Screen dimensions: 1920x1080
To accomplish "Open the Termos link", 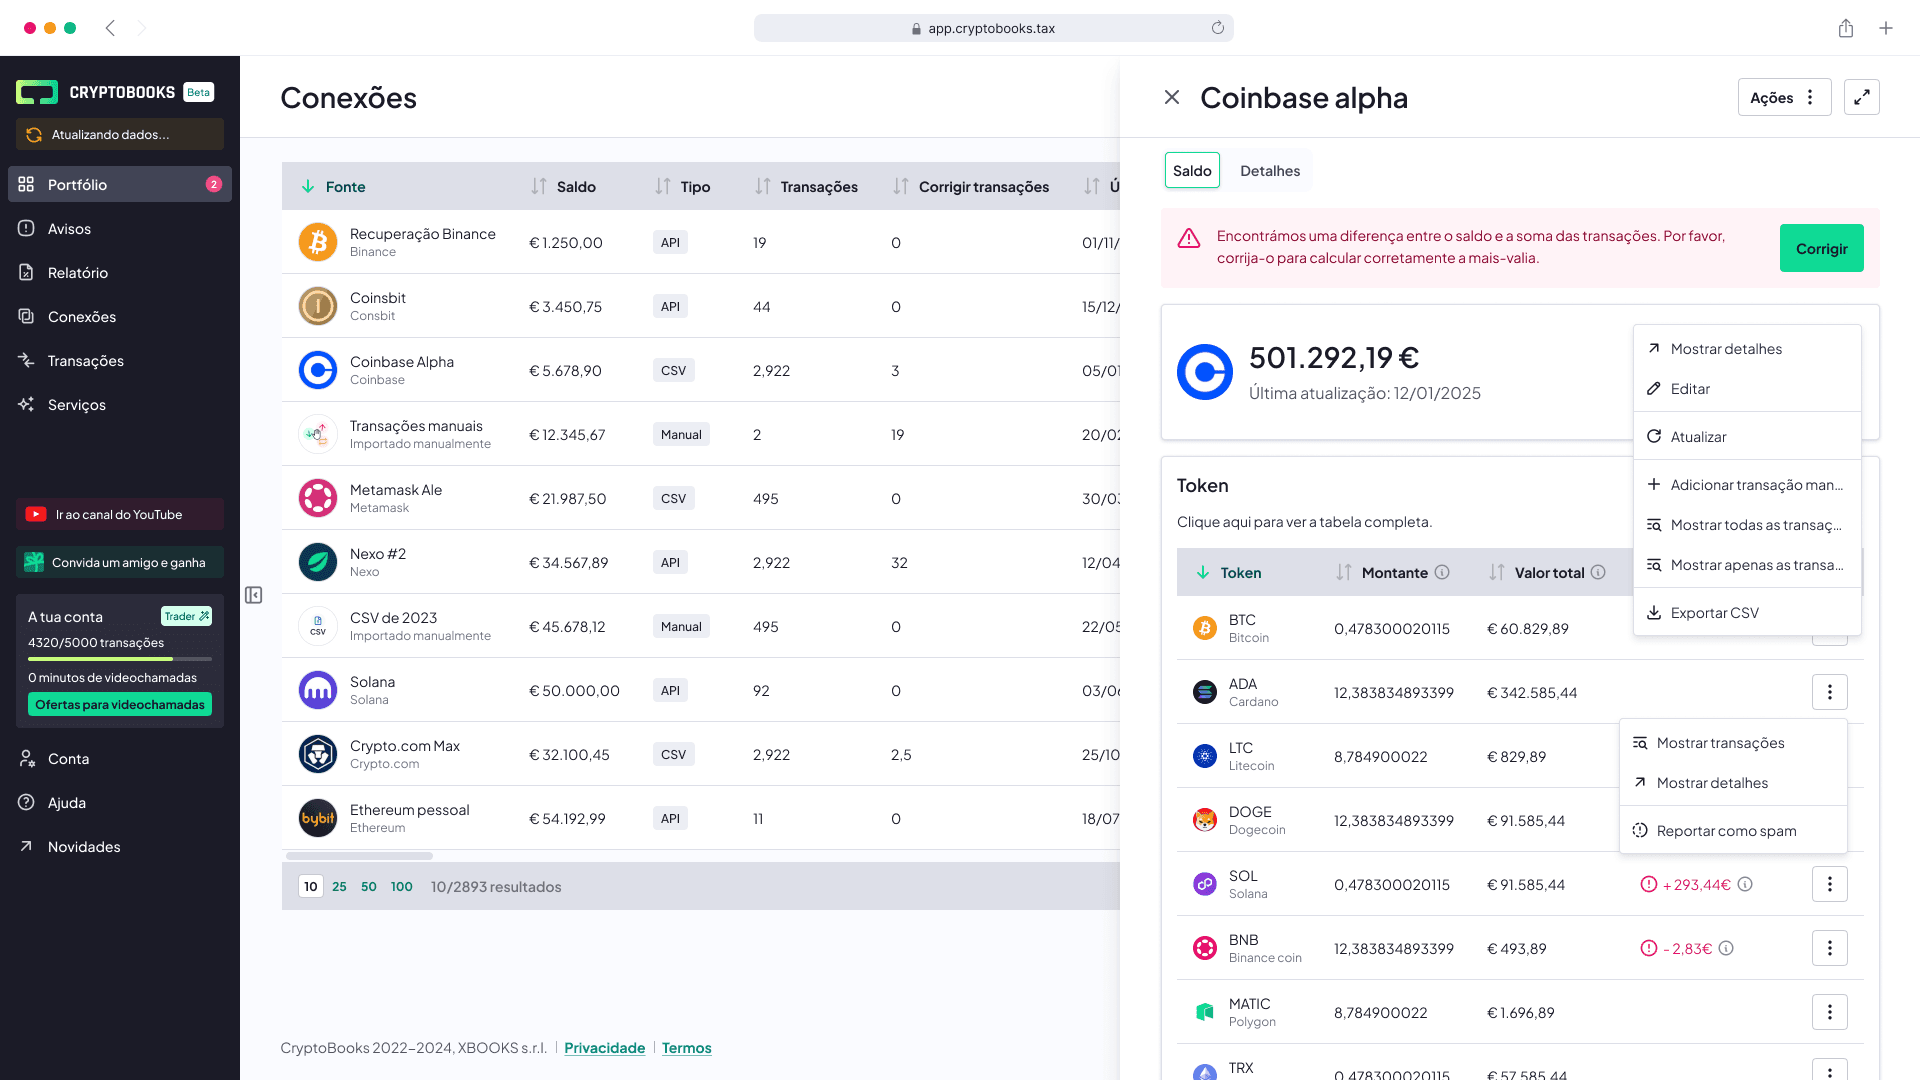I will pos(686,1047).
